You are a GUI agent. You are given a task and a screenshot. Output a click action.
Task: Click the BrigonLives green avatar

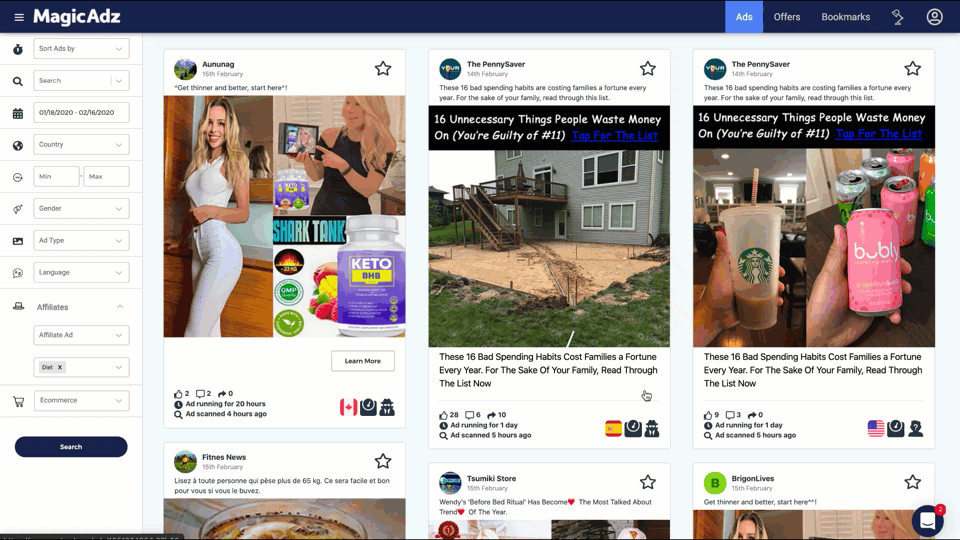pyautogui.click(x=714, y=483)
